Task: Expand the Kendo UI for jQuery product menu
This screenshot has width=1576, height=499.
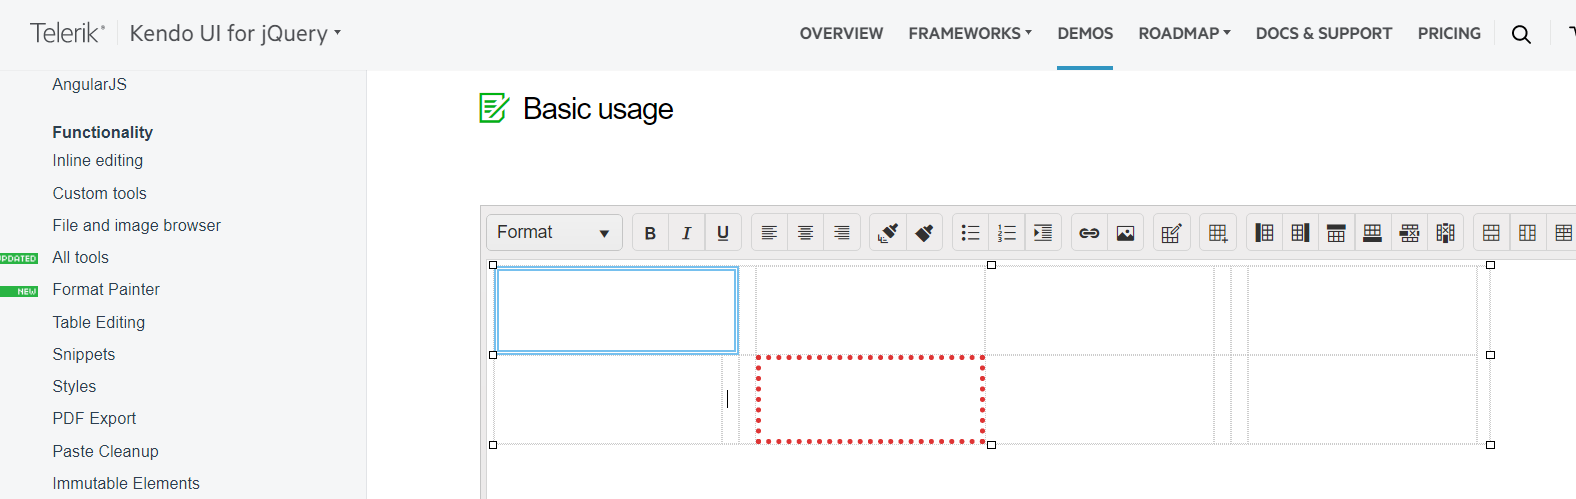Action: point(235,33)
